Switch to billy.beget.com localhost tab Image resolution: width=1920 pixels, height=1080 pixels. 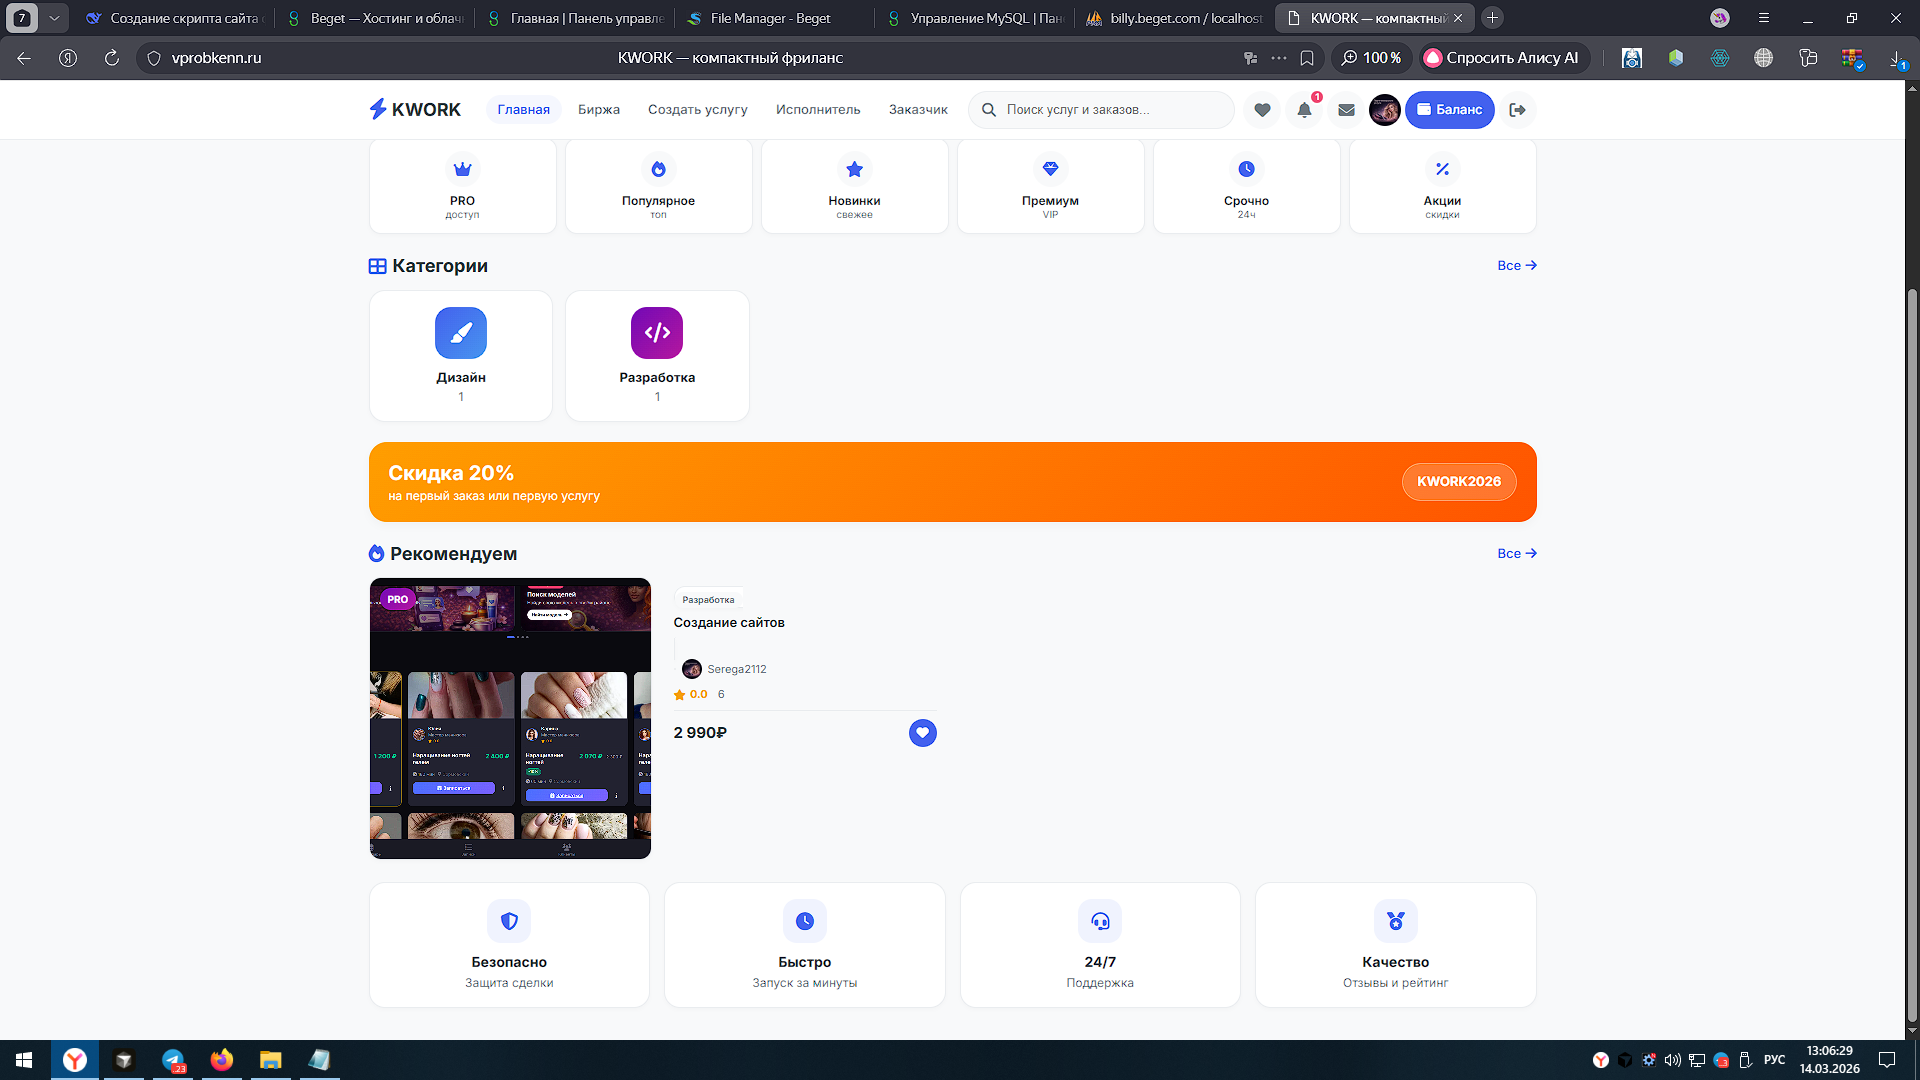coord(1172,18)
